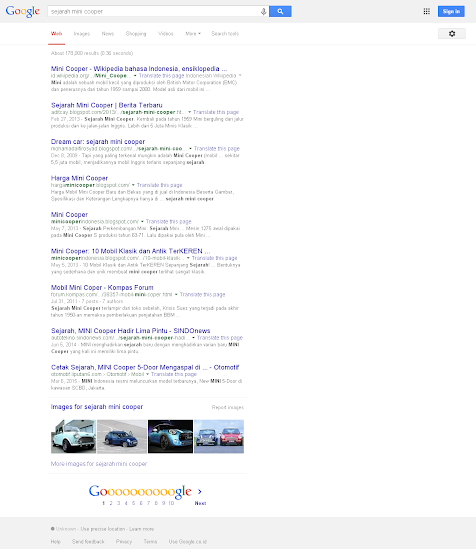Viewport: 476px width, 549px height.
Task: Expand the More search menu
Action: coord(193,34)
